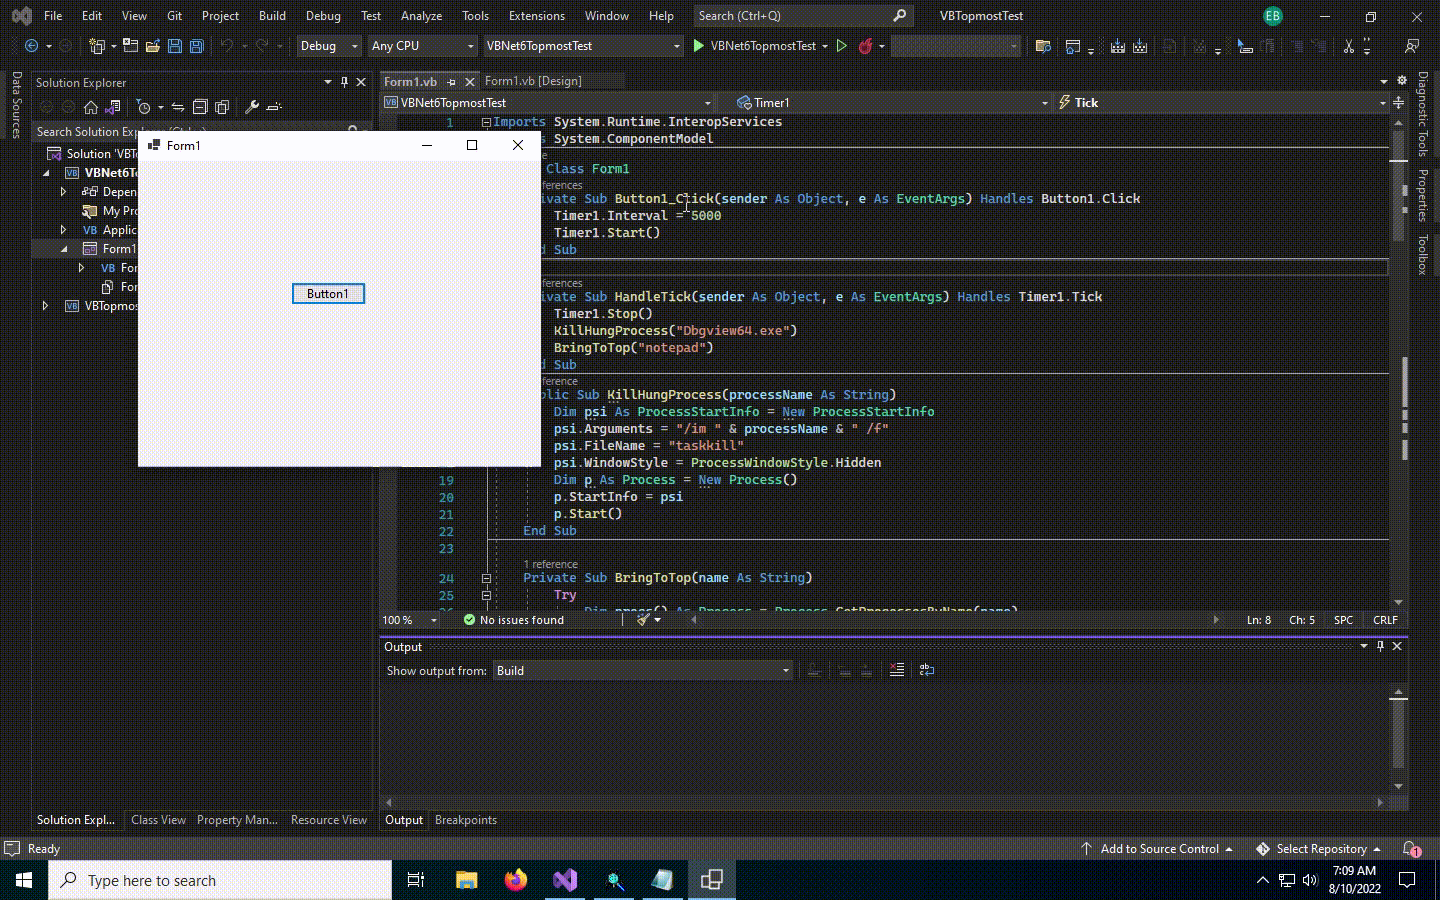The height and width of the screenshot is (900, 1440).
Task: Click the Home icon in Solution Explorer
Action: [x=91, y=107]
